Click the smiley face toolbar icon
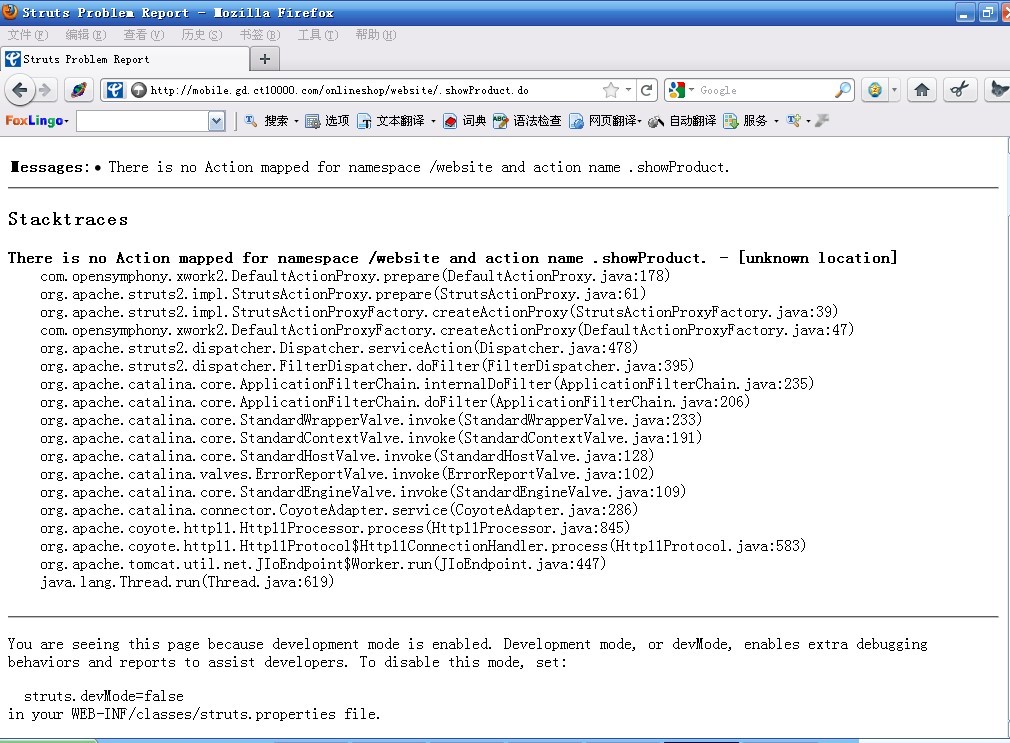The width and height of the screenshot is (1010, 743). pos(875,90)
